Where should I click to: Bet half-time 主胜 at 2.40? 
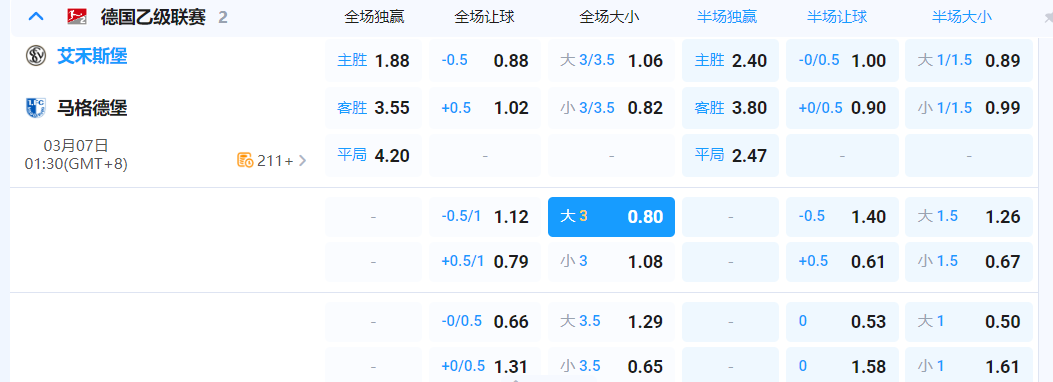pos(731,60)
